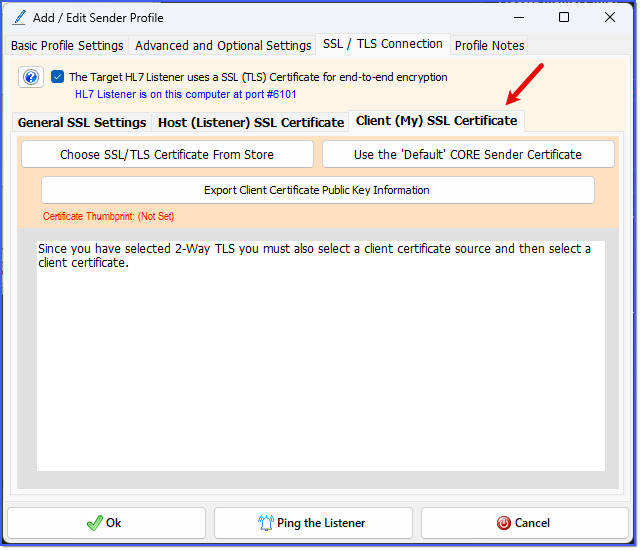Screen dimensions: 640x550
Task: Open the blue question mark help icon
Action: [31, 77]
